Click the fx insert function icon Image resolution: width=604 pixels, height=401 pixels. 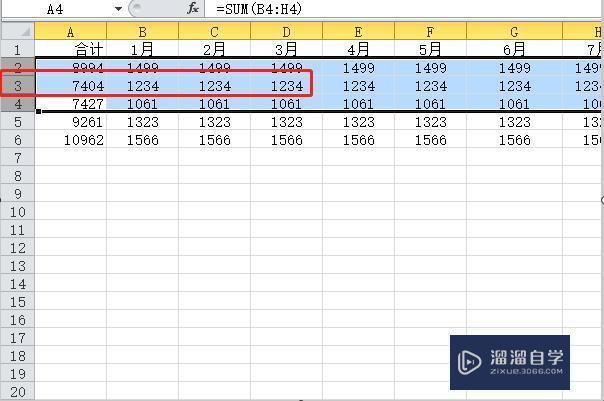pyautogui.click(x=193, y=8)
